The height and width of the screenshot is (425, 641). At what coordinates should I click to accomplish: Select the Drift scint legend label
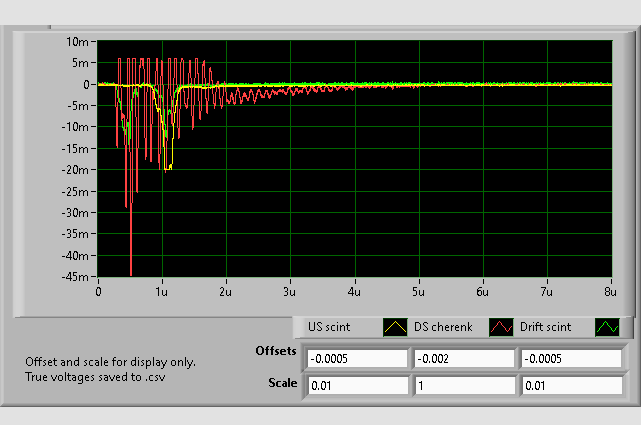[547, 327]
